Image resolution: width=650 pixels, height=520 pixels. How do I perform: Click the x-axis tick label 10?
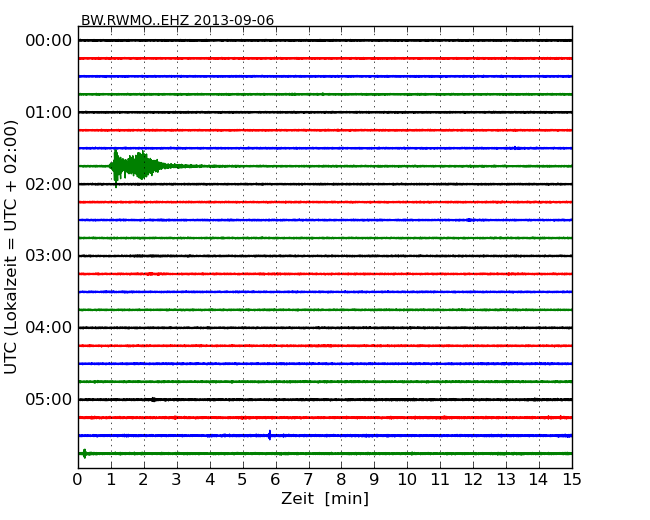point(407,479)
